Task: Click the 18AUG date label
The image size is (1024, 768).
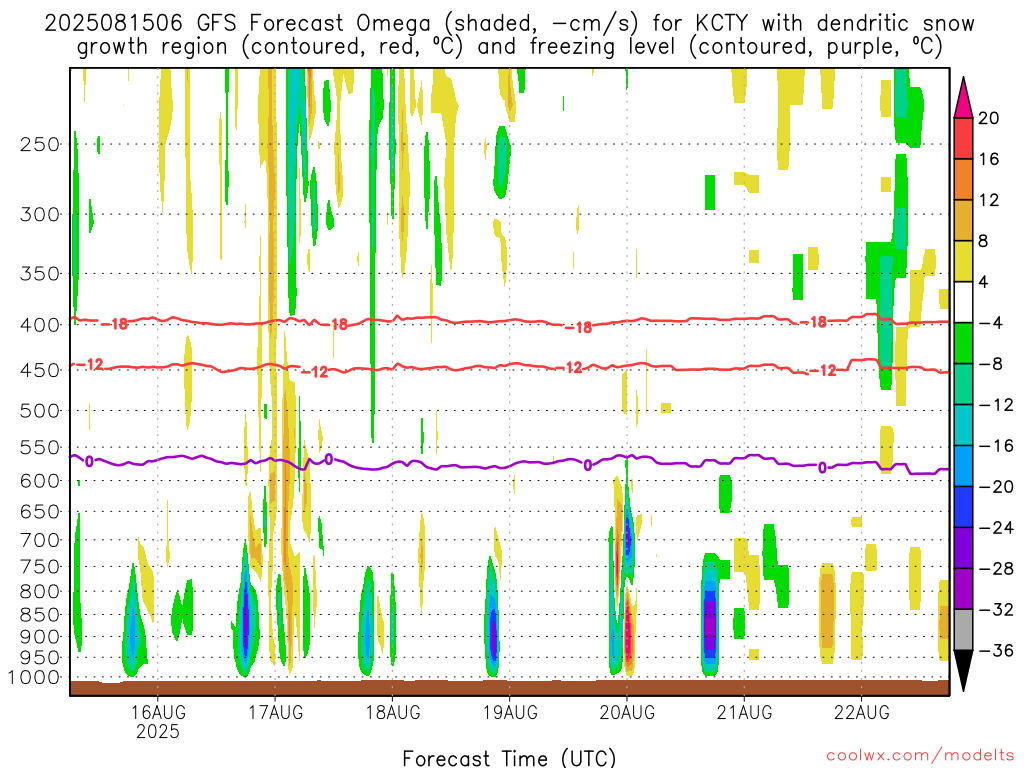Action: pos(392,712)
